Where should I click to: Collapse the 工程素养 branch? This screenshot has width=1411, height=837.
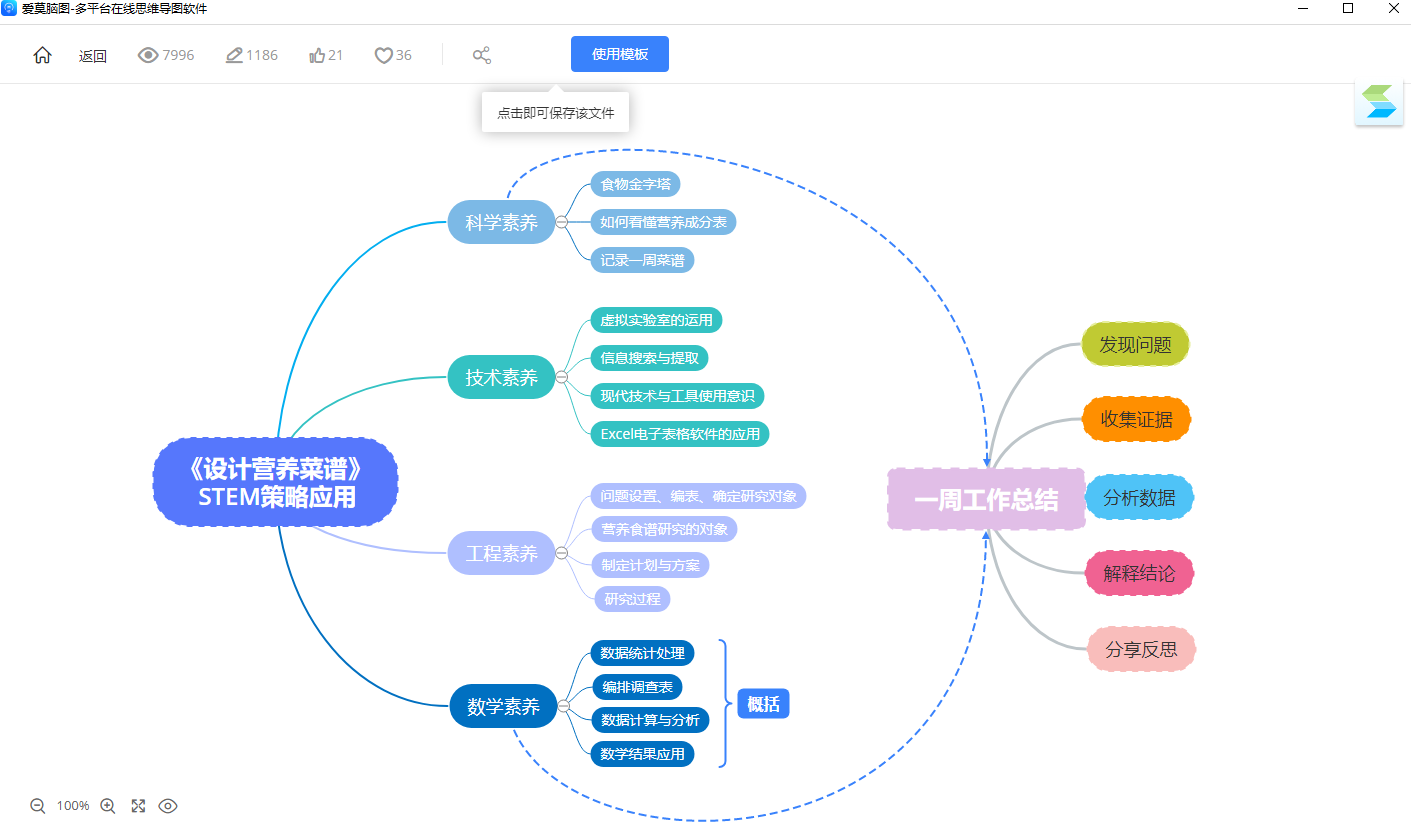click(562, 553)
